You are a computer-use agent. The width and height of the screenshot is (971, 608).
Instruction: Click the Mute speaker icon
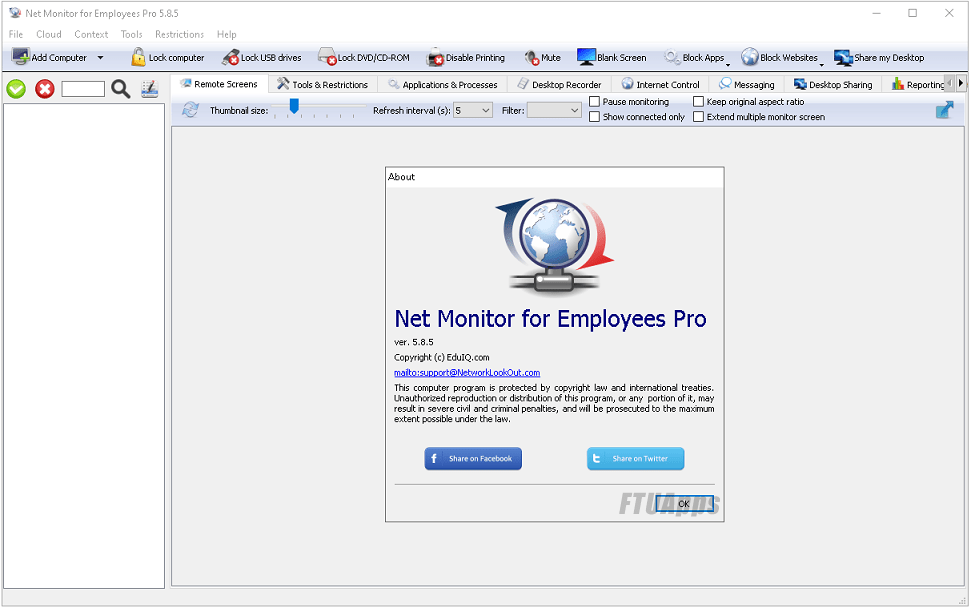(532, 58)
